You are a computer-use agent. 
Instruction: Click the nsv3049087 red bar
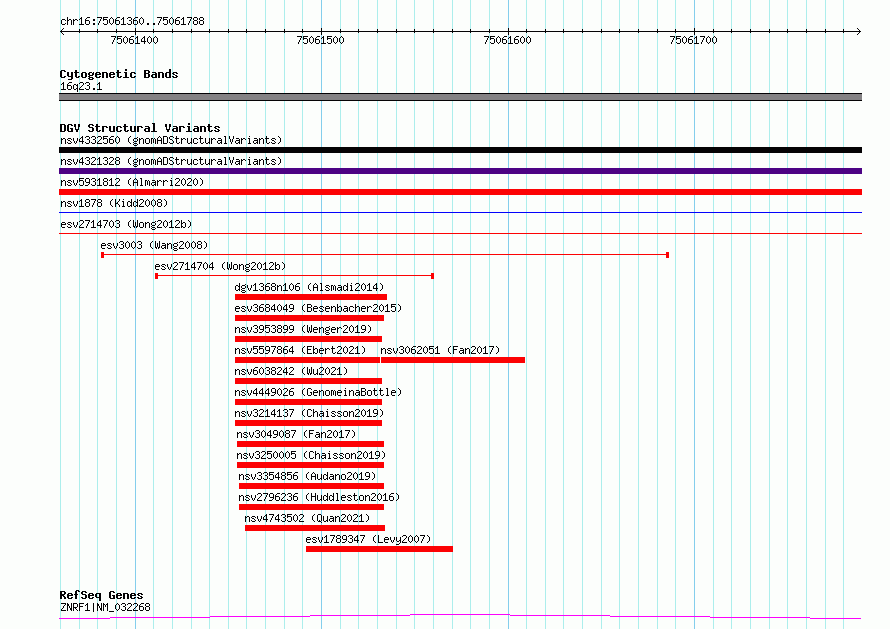tap(310, 444)
